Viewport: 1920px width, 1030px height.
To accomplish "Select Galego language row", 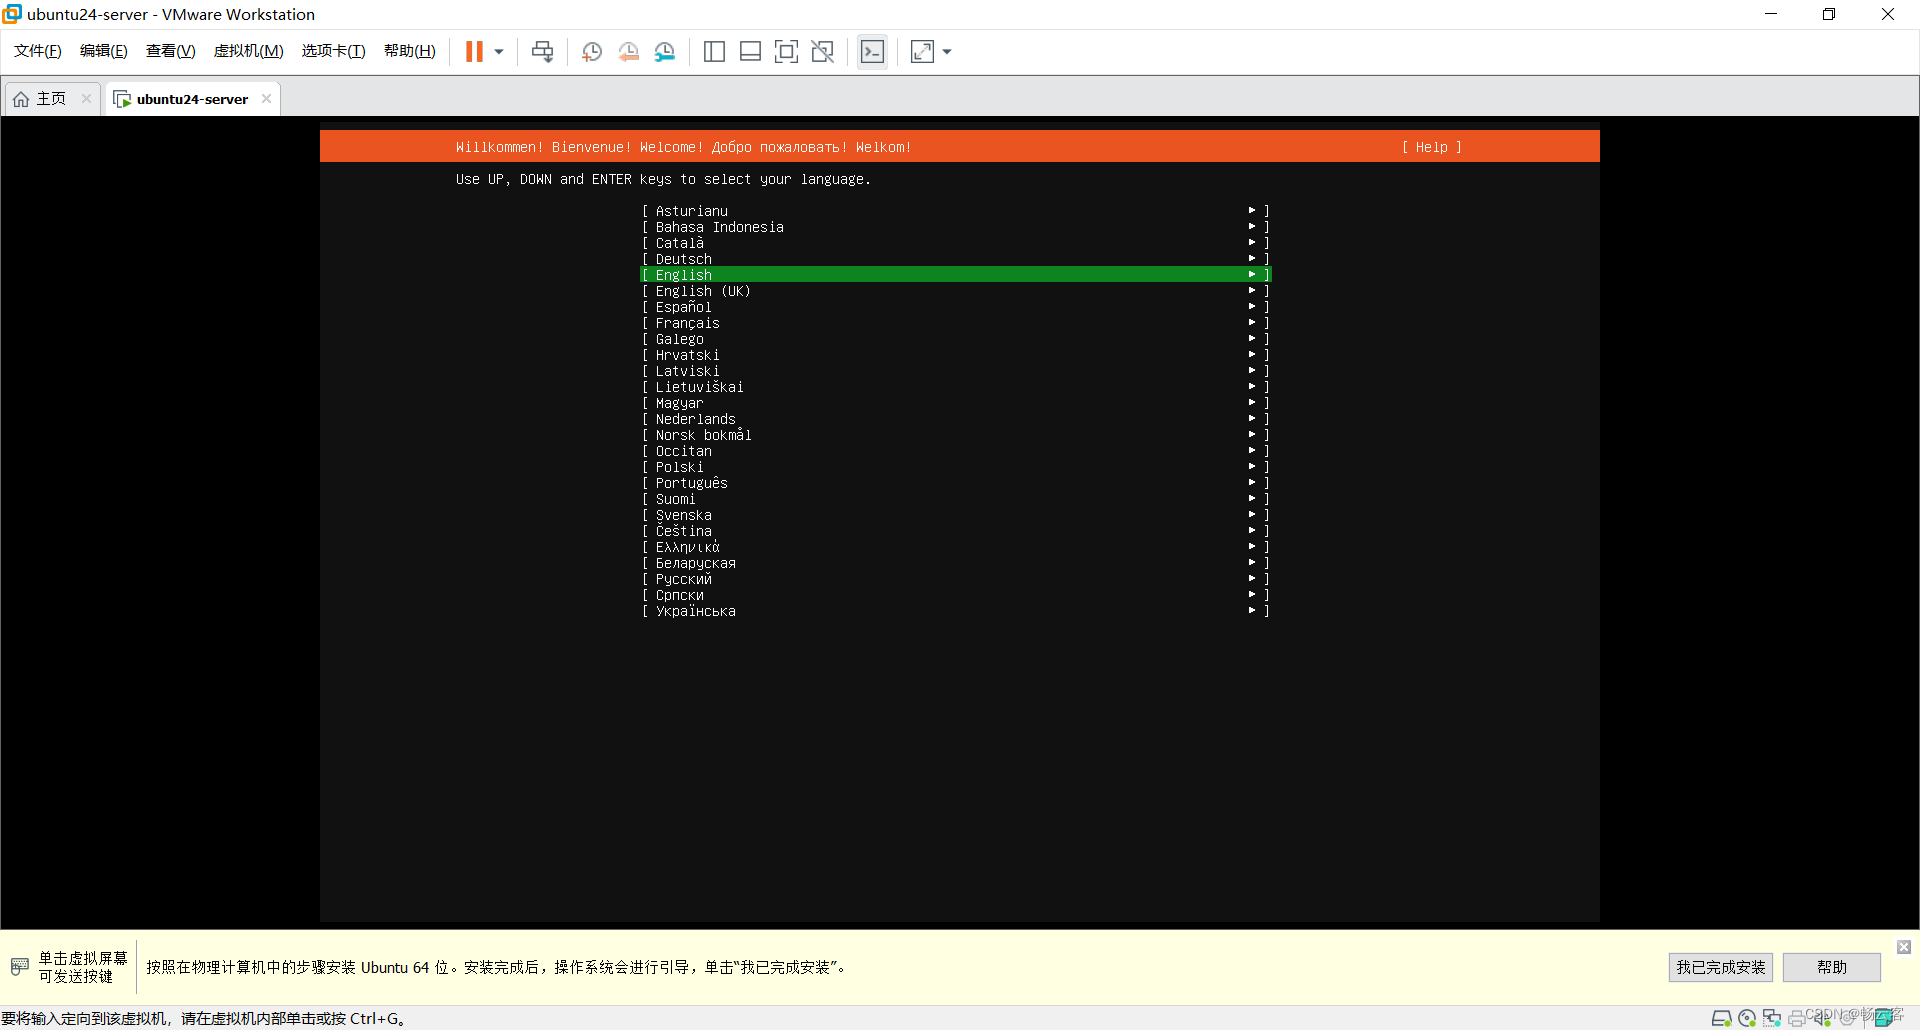I will coord(955,339).
